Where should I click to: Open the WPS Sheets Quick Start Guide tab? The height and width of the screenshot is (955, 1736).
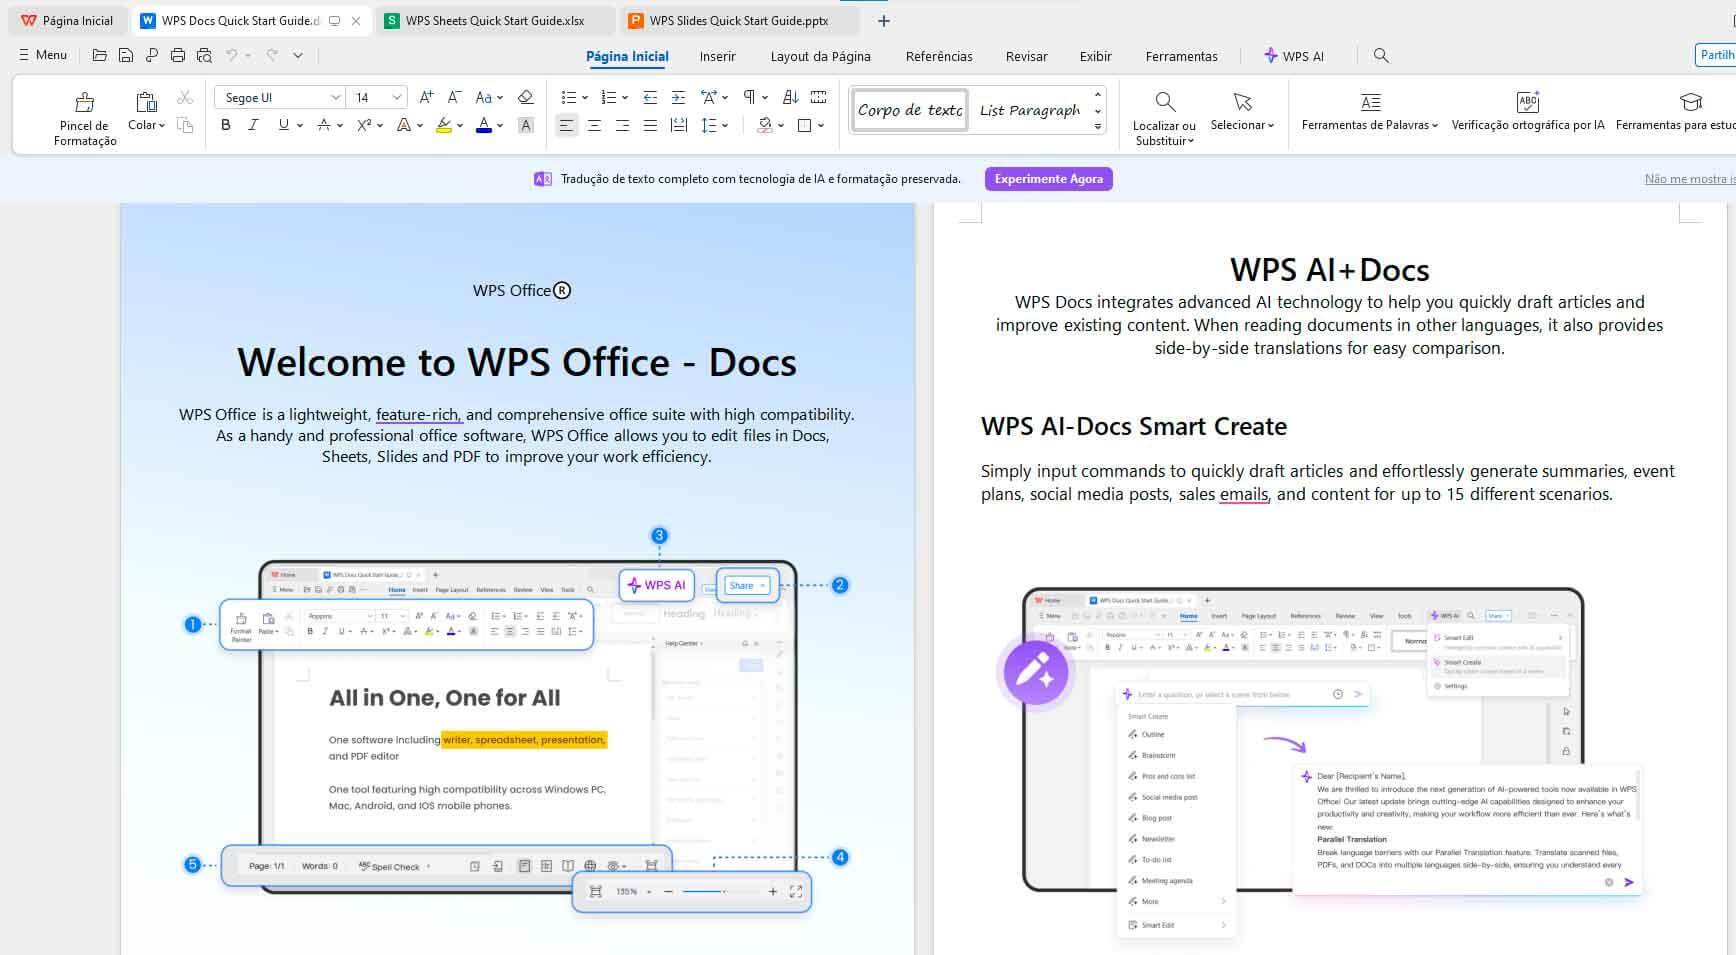click(x=494, y=20)
